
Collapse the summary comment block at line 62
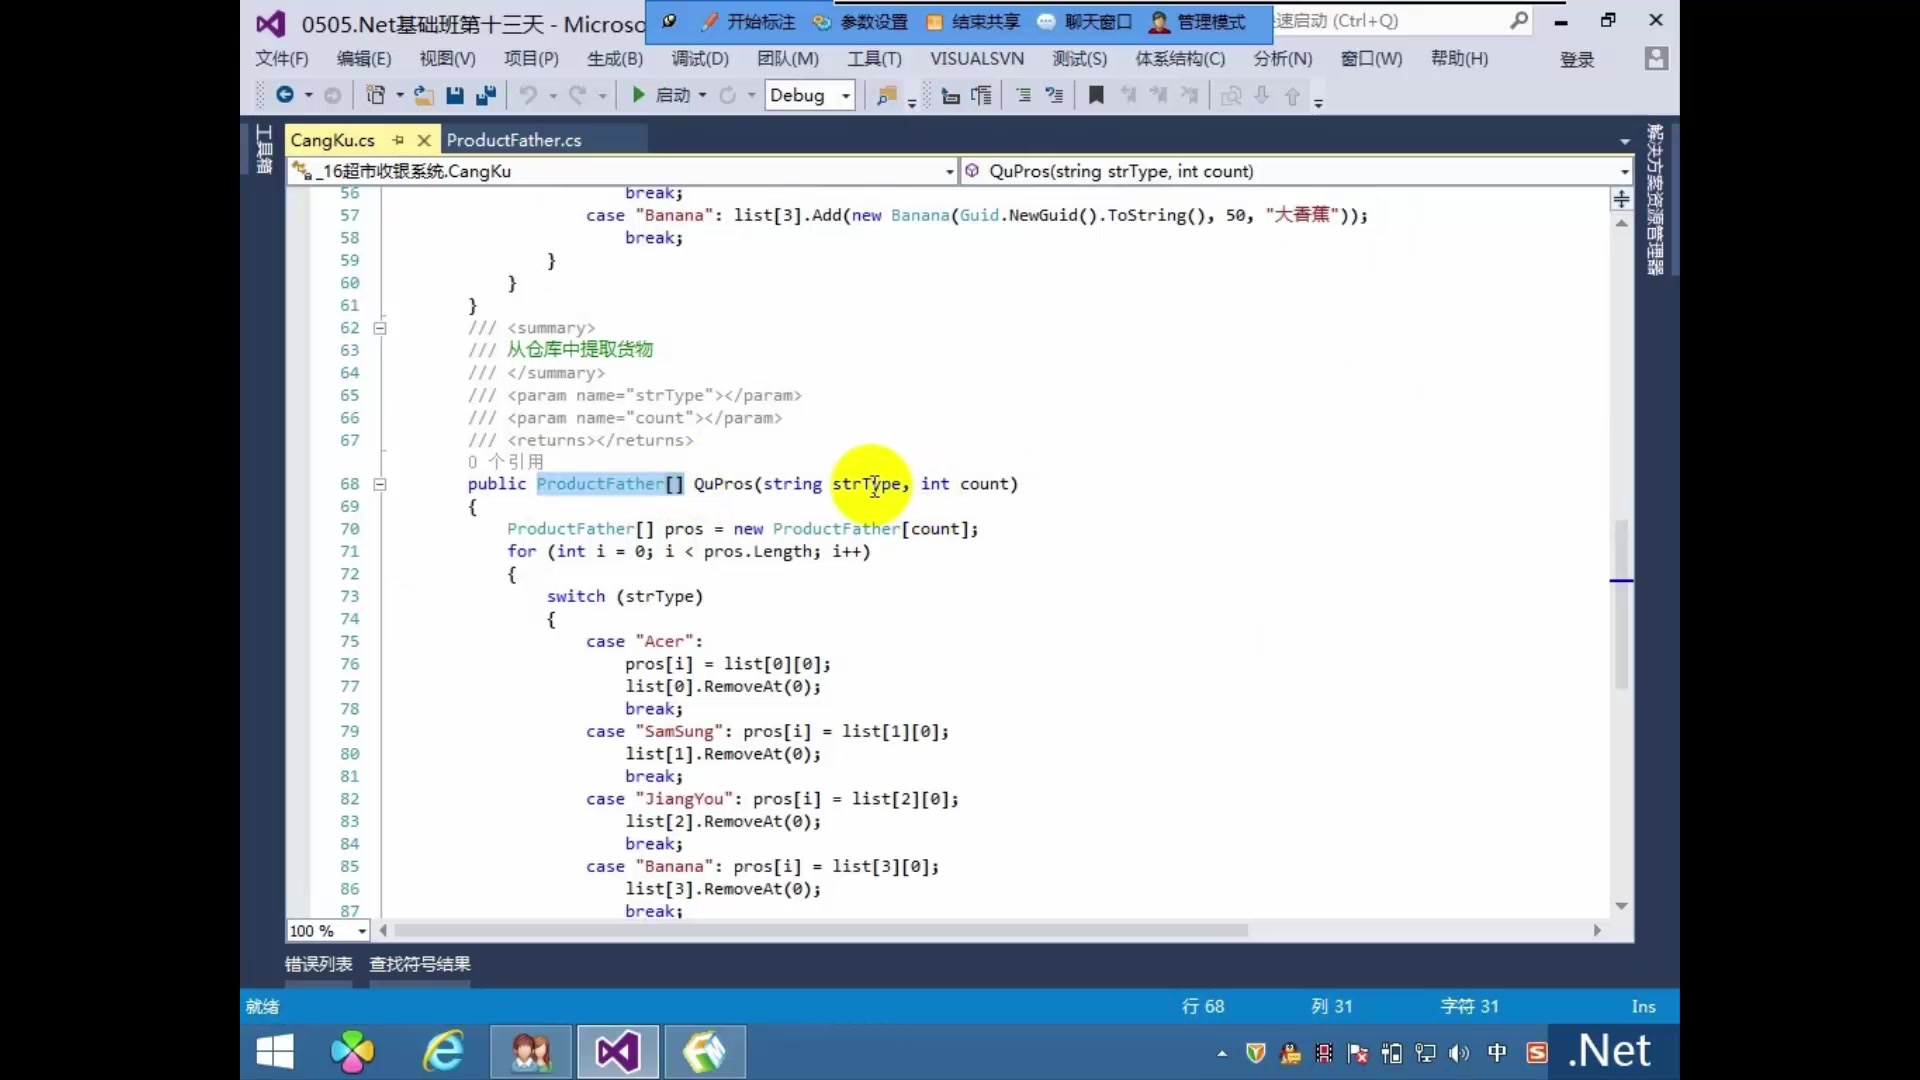[x=380, y=328]
